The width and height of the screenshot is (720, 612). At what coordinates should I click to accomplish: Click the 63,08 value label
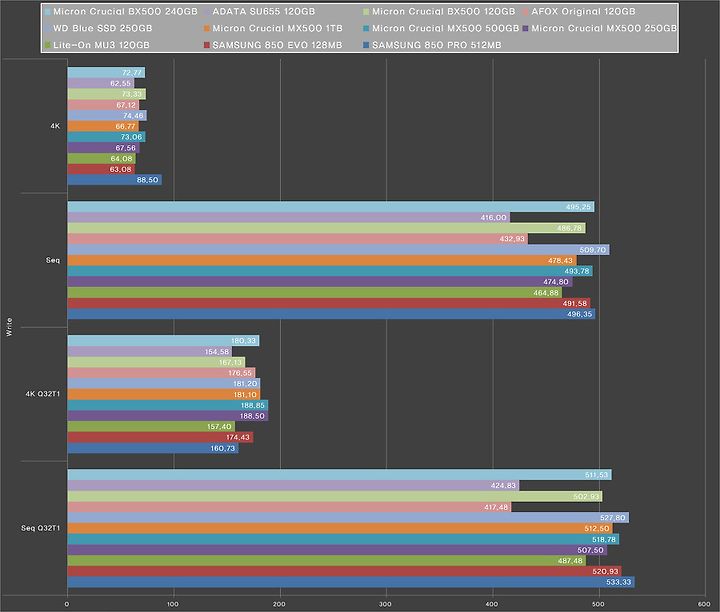[120, 169]
